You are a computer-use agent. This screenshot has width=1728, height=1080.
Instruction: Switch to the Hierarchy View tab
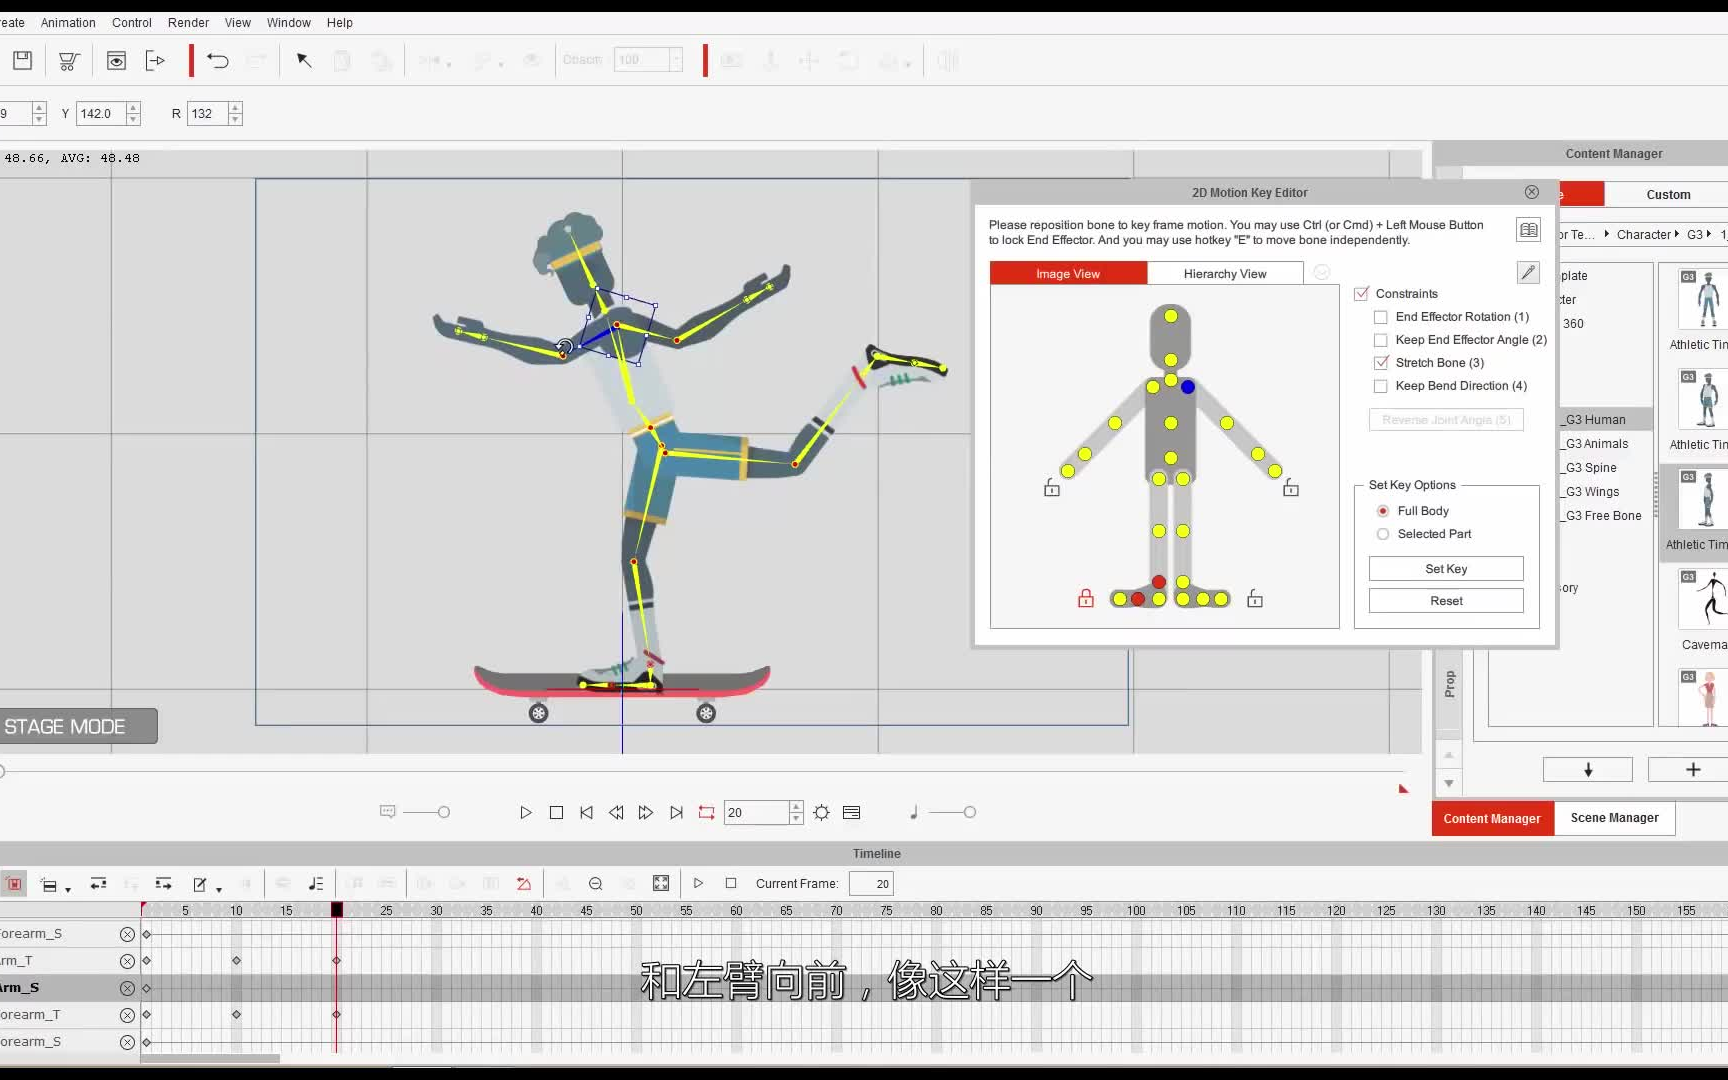tap(1225, 272)
